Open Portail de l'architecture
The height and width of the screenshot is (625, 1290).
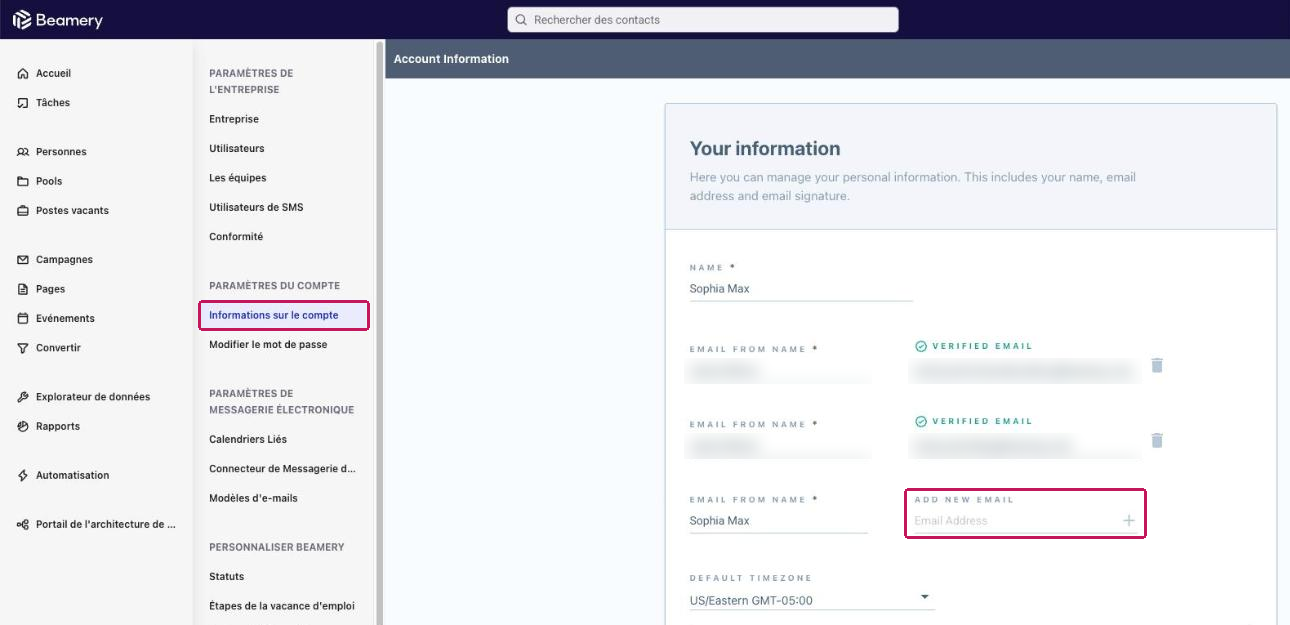[106, 525]
